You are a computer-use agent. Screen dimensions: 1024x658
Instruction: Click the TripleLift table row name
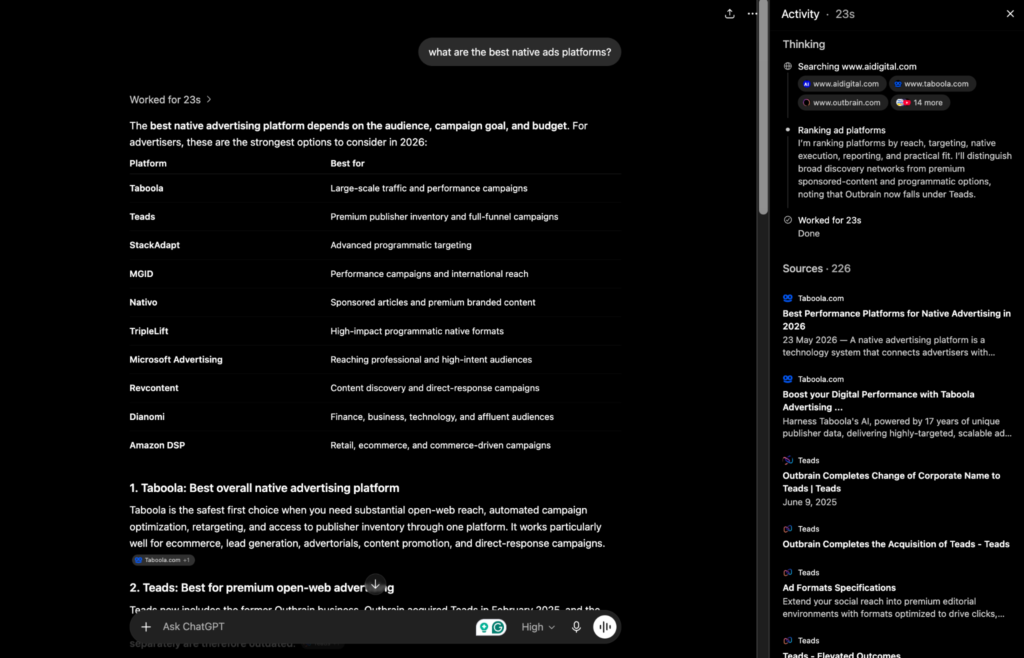pyautogui.click(x=149, y=331)
